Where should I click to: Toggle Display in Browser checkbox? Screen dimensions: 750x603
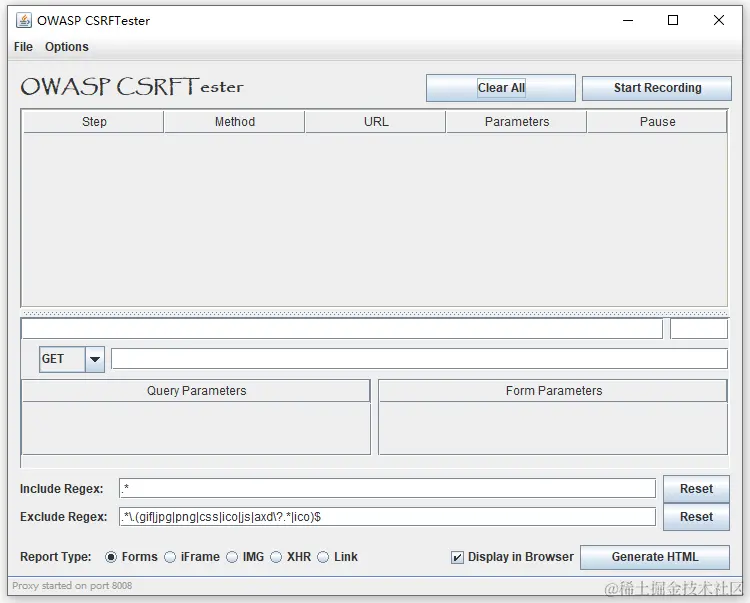coord(457,558)
